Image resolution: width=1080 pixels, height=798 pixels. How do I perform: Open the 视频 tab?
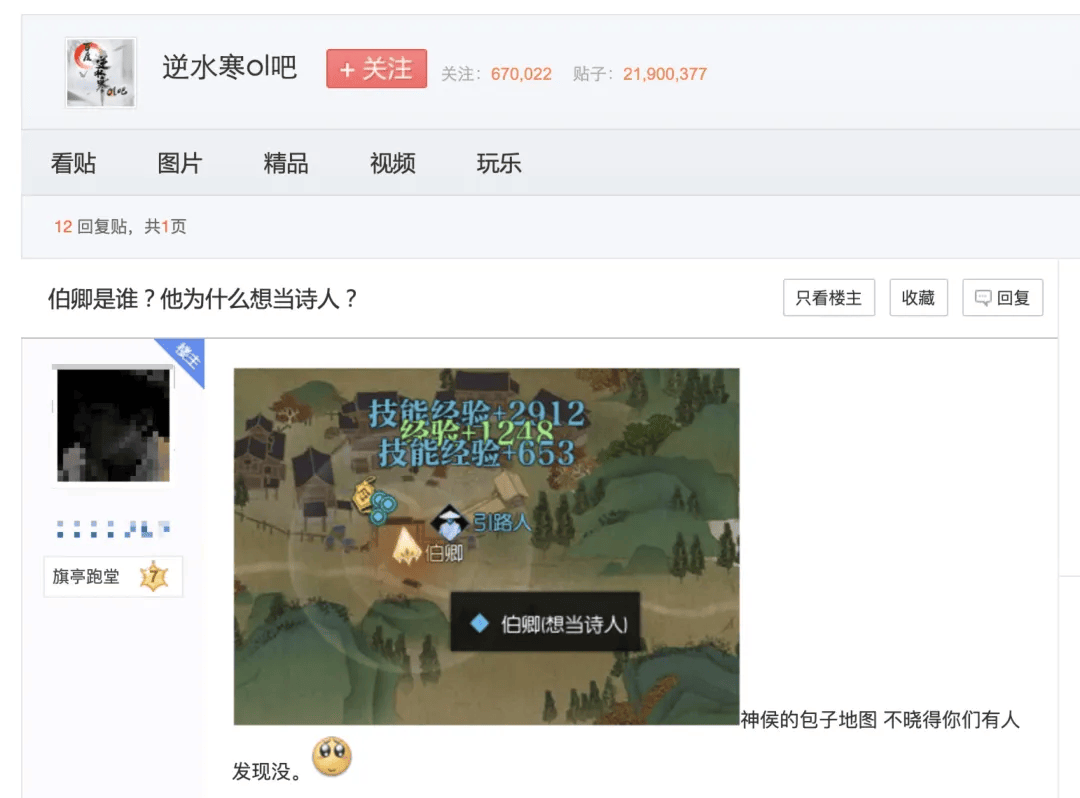393,163
